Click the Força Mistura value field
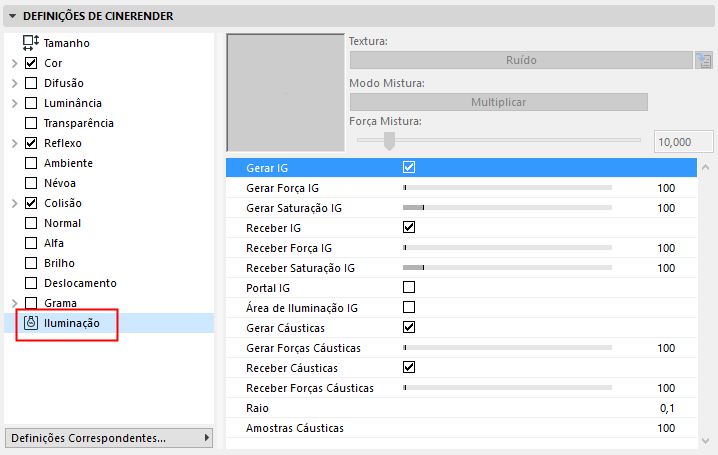This screenshot has height=455, width=718. pos(680,142)
